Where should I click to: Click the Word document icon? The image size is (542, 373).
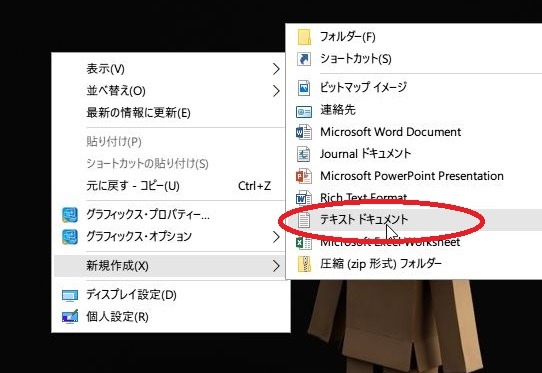click(304, 132)
